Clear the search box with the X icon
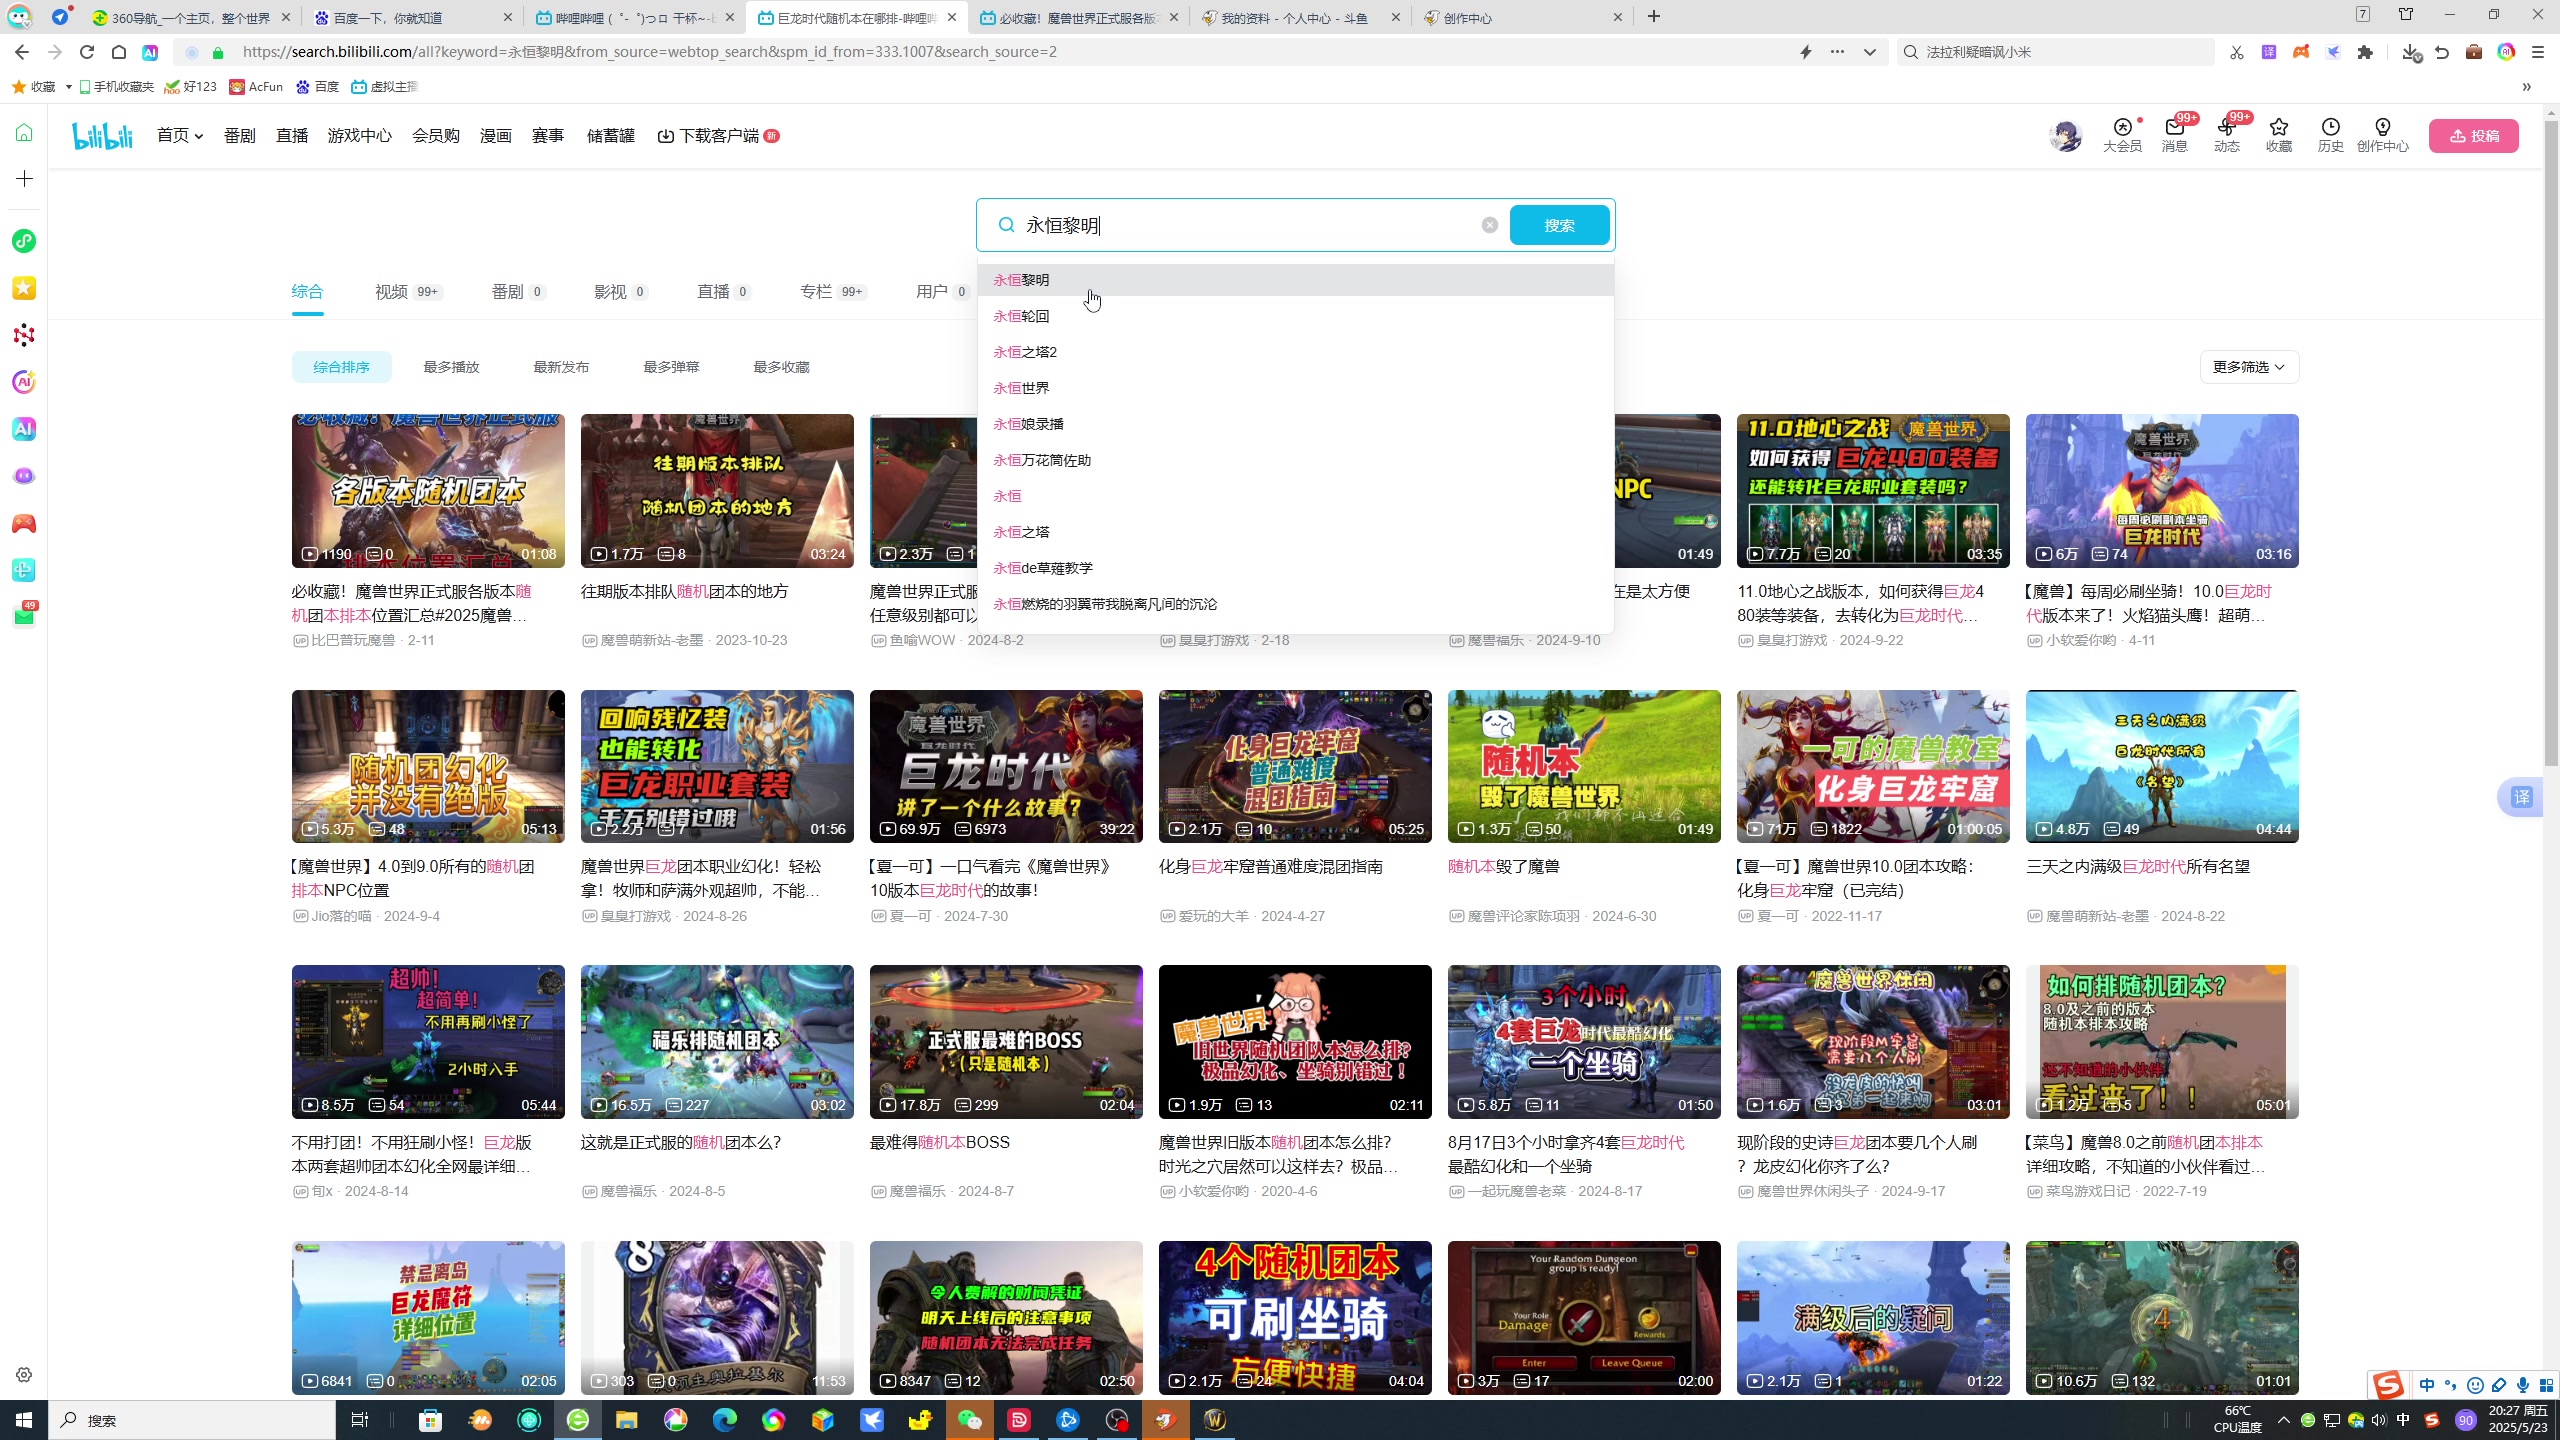The width and height of the screenshot is (2560, 1440). pyautogui.click(x=1490, y=225)
